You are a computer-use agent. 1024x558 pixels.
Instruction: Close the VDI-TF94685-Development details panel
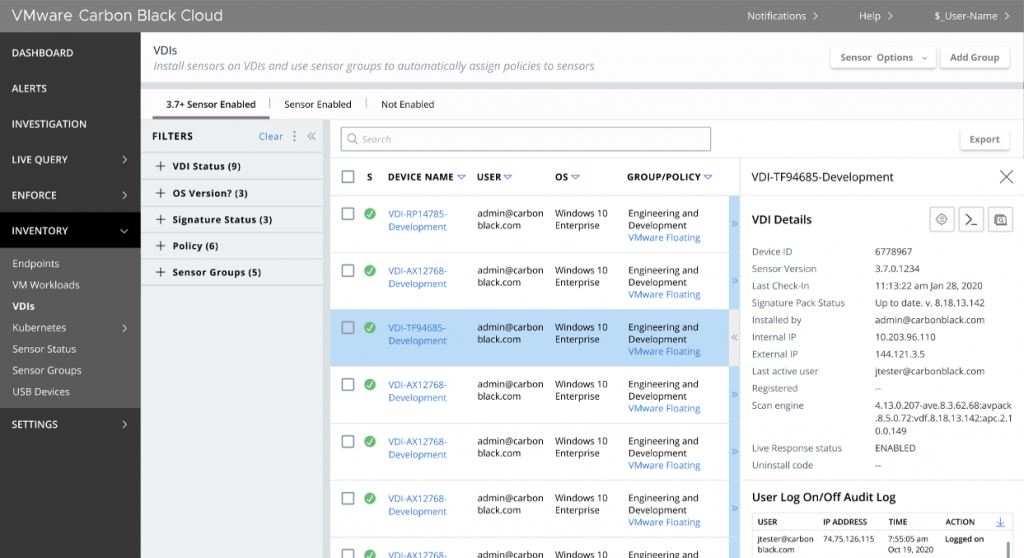[1006, 177]
